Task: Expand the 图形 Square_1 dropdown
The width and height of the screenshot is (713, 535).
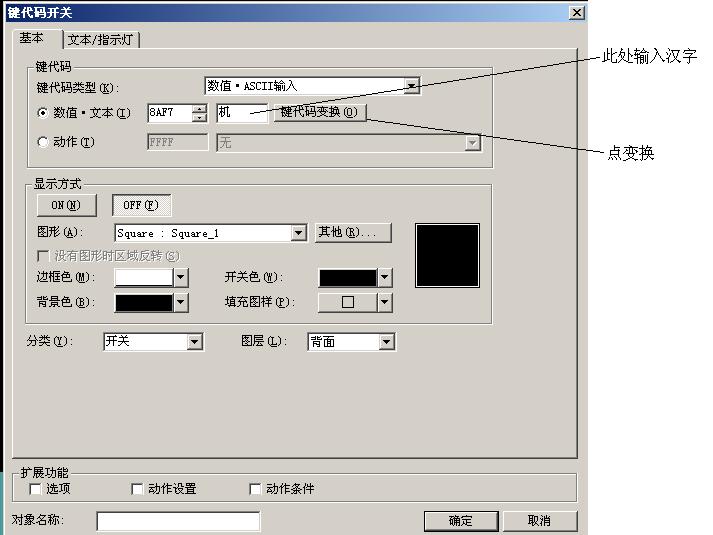Action: tap(298, 233)
